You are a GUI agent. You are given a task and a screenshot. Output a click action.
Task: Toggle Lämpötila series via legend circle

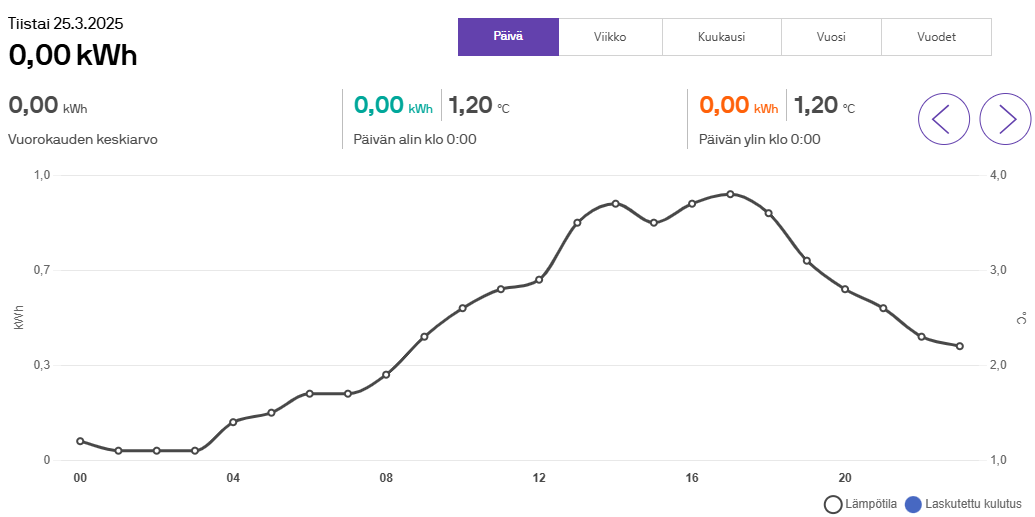click(x=832, y=505)
